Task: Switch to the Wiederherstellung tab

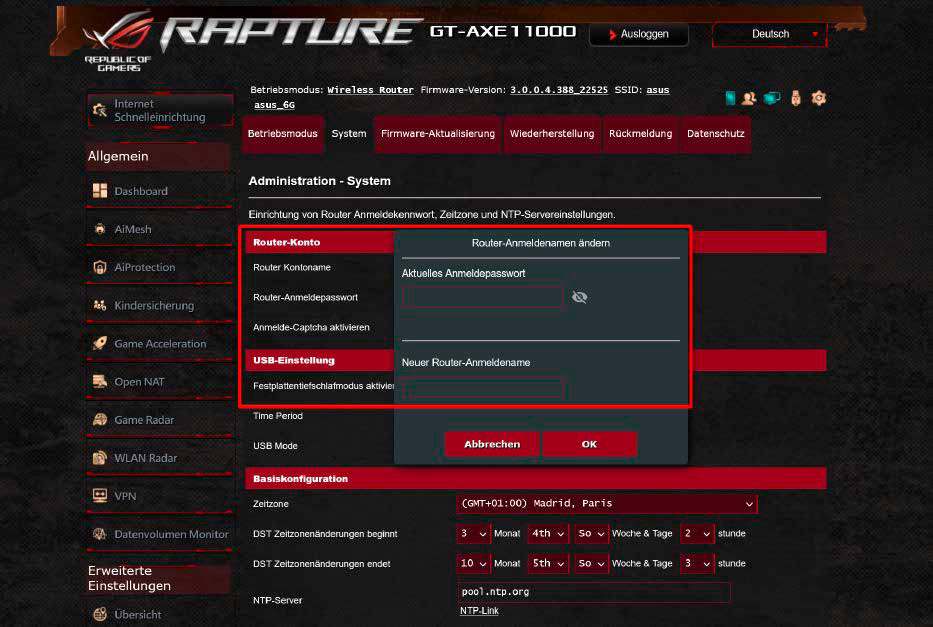Action: pyautogui.click(x=552, y=134)
